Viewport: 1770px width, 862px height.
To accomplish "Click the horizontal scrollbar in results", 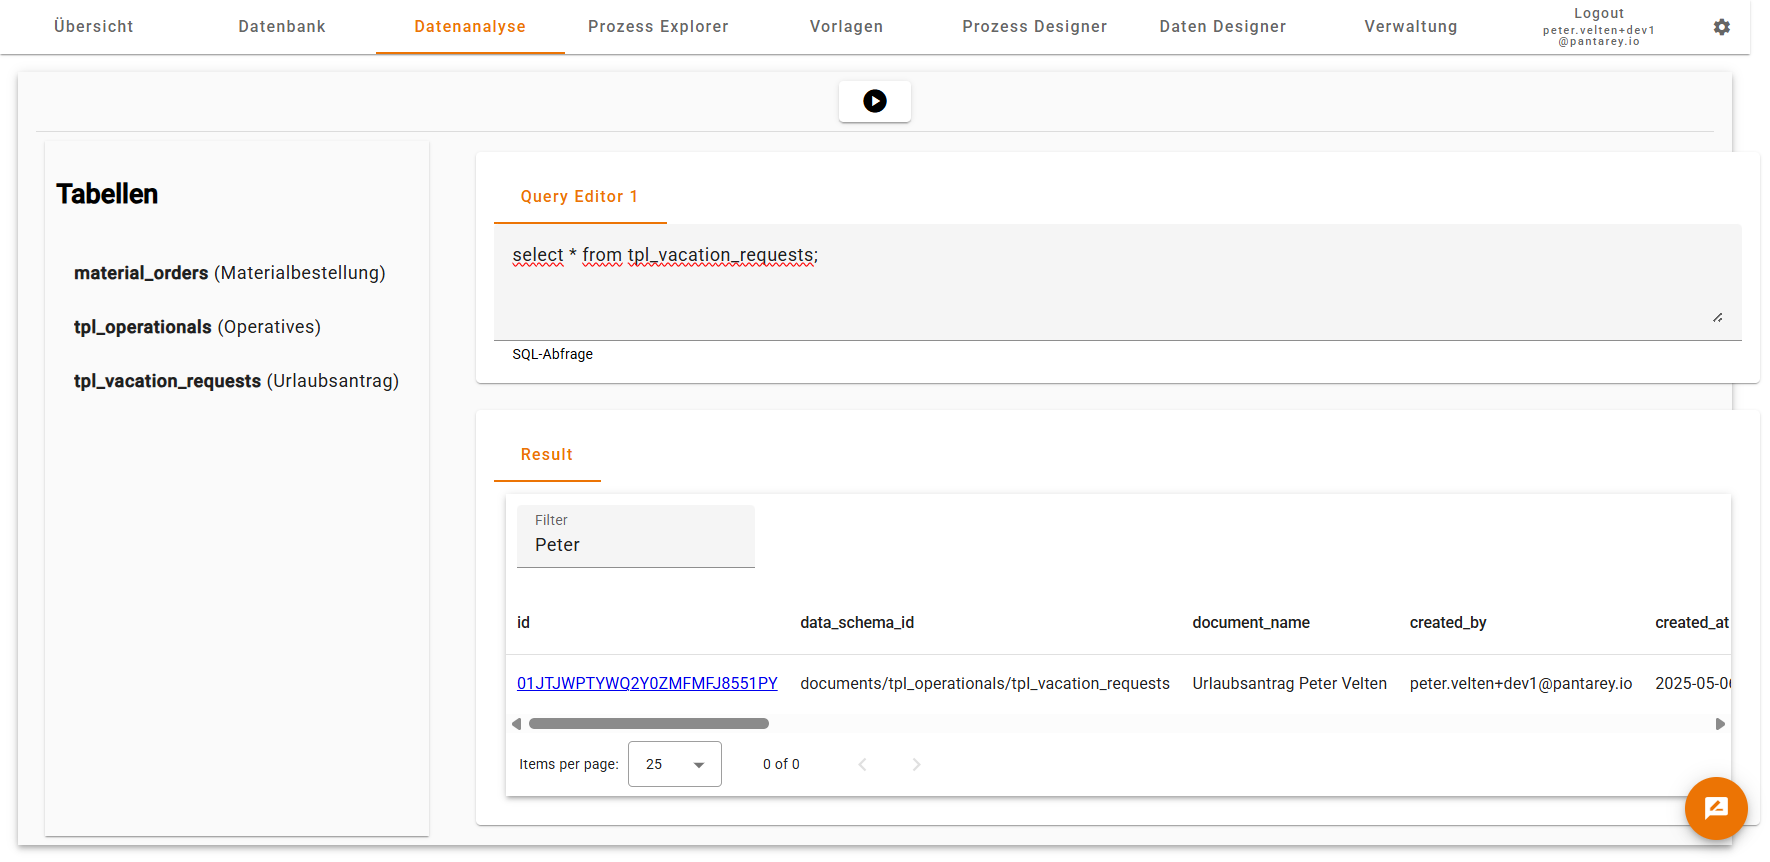I will [x=648, y=723].
